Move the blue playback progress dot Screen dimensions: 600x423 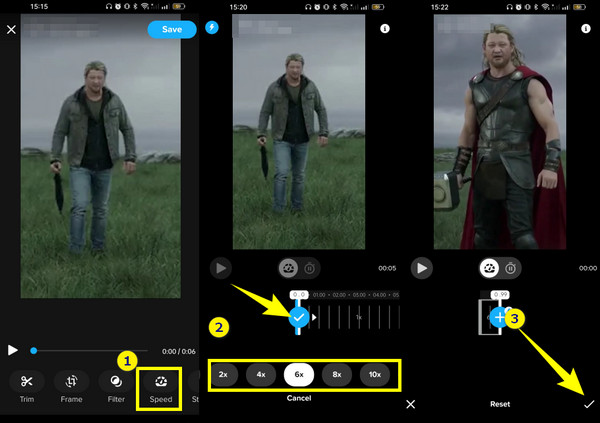pyautogui.click(x=34, y=350)
